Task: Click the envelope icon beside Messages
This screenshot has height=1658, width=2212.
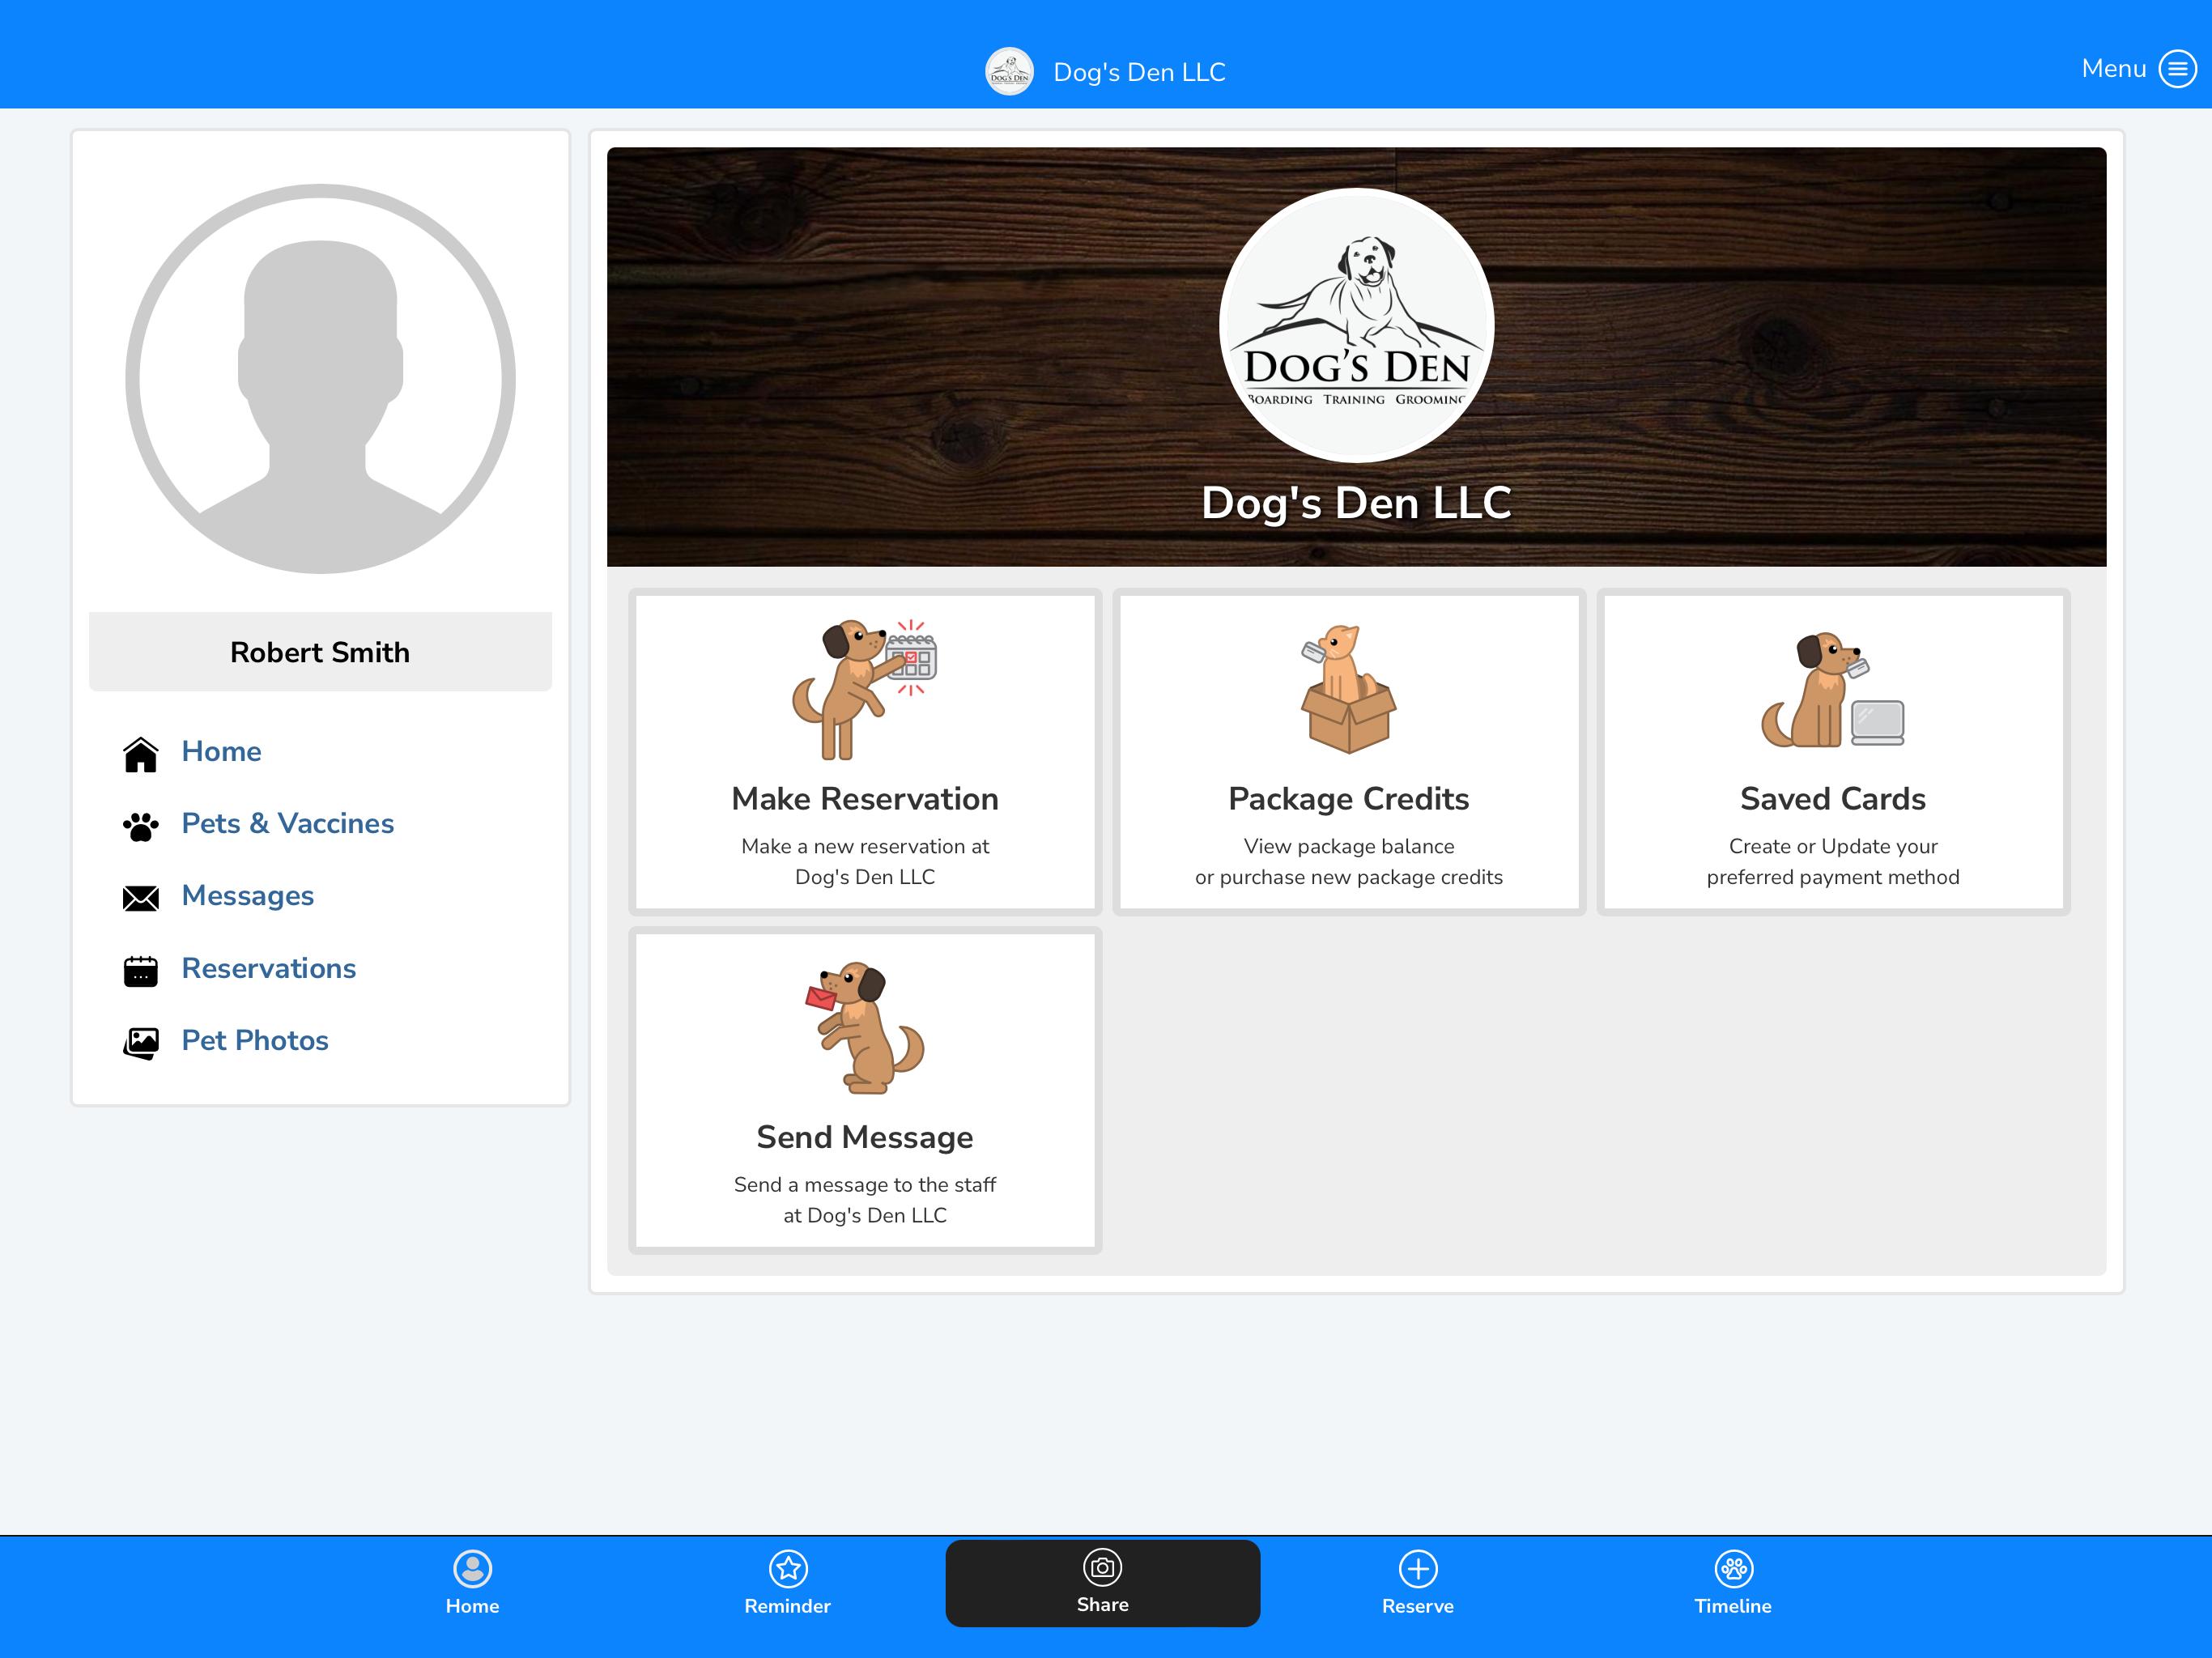Action: (141, 898)
